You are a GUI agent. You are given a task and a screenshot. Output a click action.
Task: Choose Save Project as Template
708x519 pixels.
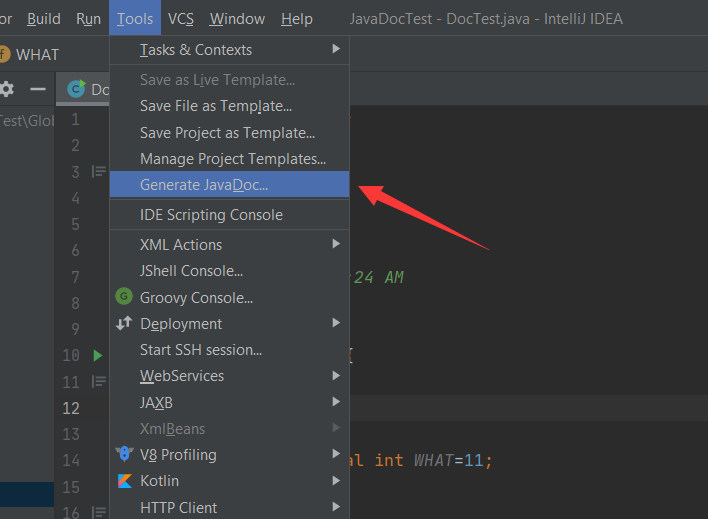[229, 133]
